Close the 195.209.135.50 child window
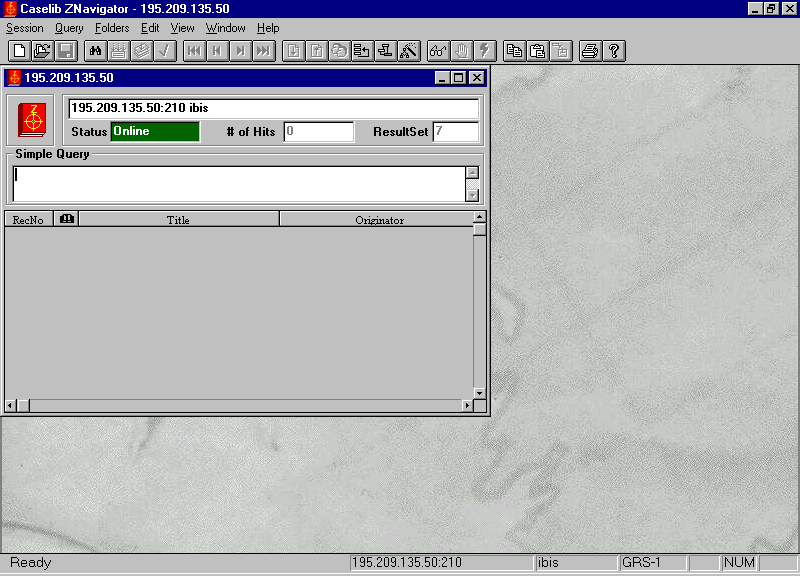The image size is (800, 576). [477, 78]
